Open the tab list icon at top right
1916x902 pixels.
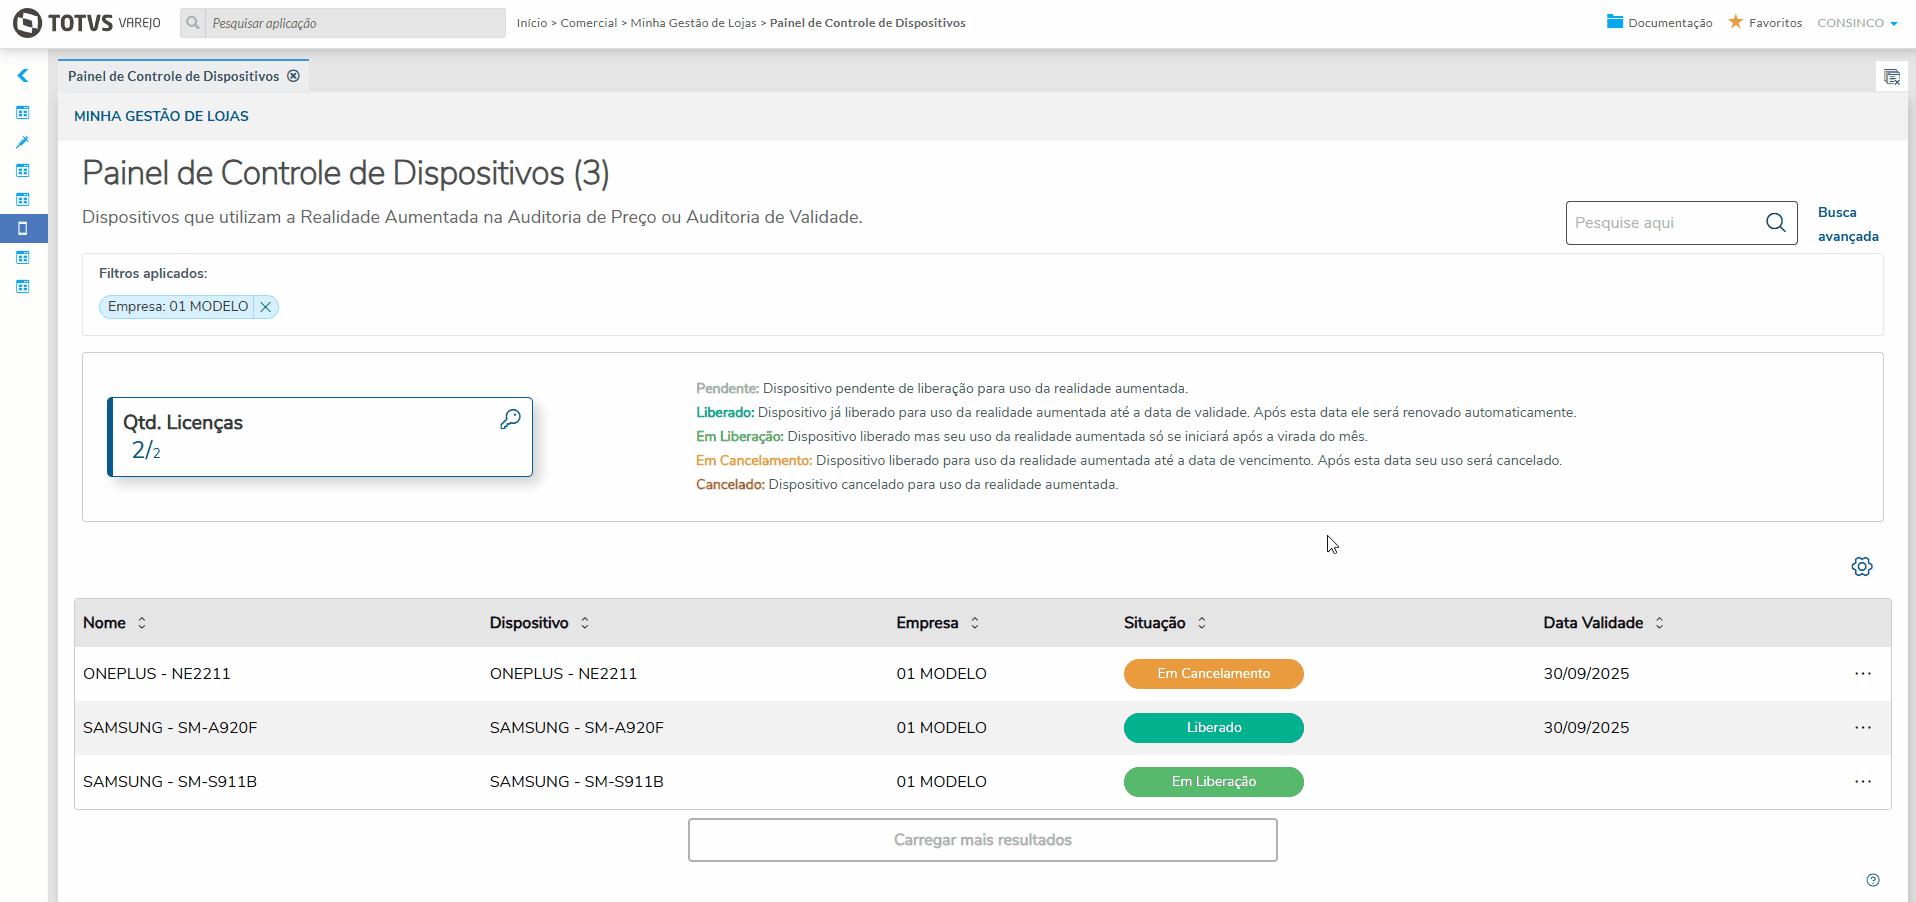(x=1891, y=77)
